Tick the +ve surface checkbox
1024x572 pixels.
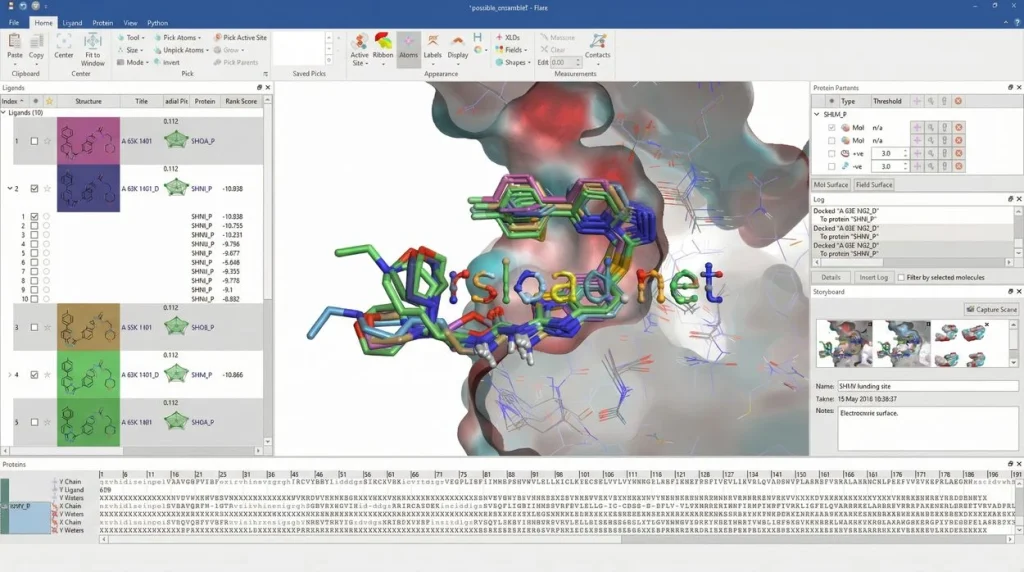point(831,153)
